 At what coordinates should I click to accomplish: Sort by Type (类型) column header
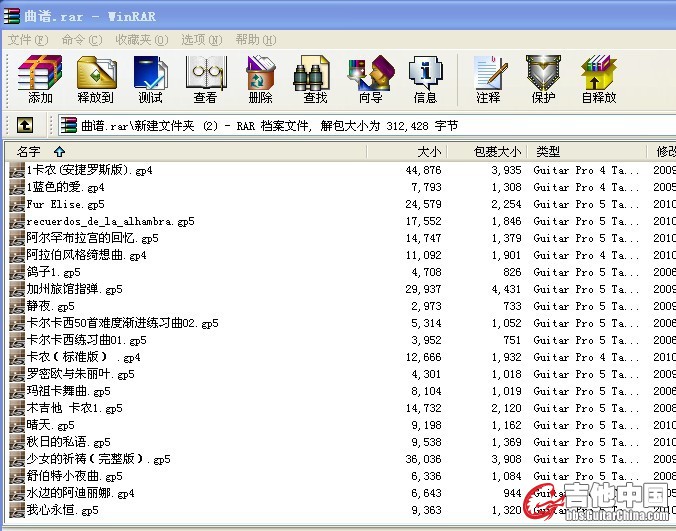pos(548,152)
